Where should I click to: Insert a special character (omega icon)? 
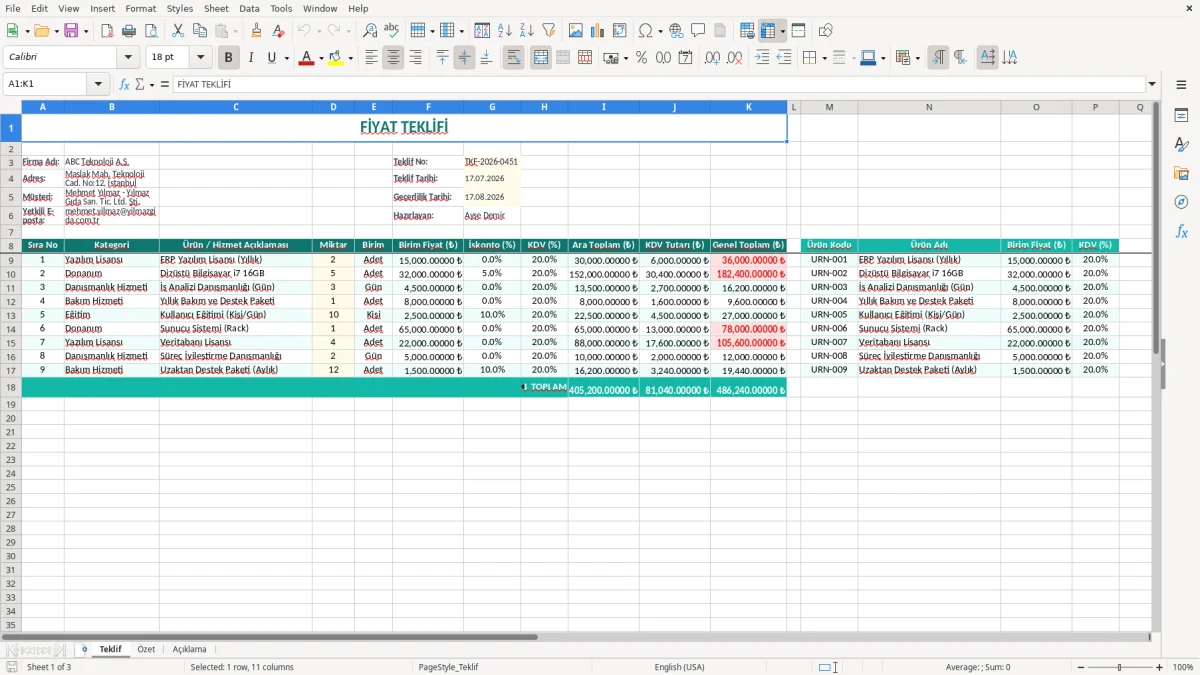[x=646, y=31]
